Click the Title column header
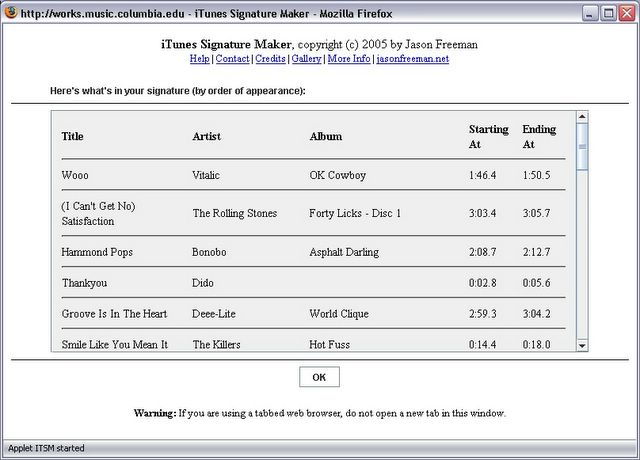The image size is (640, 460). coord(72,136)
